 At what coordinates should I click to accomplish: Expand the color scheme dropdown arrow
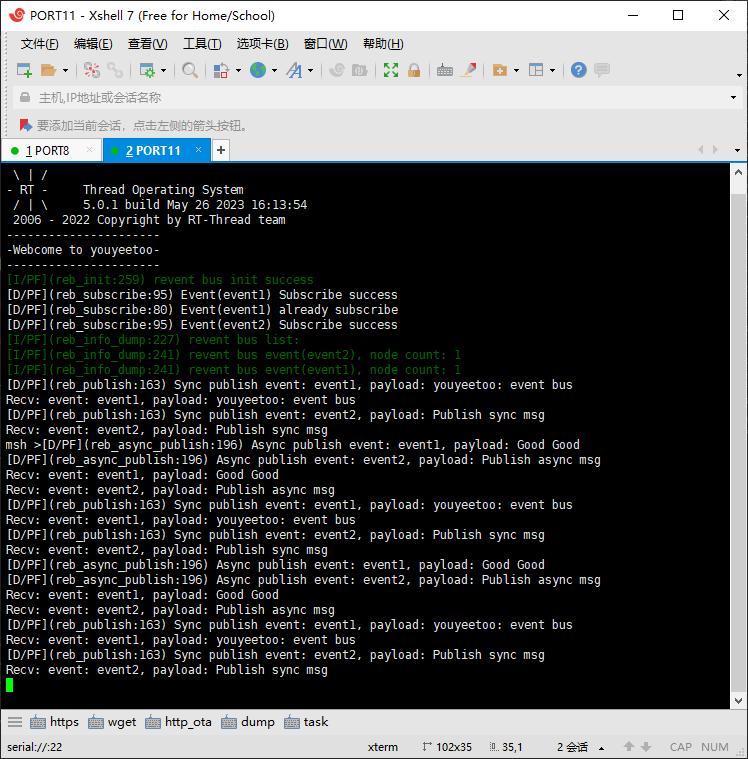pyautogui.click(x=238, y=71)
